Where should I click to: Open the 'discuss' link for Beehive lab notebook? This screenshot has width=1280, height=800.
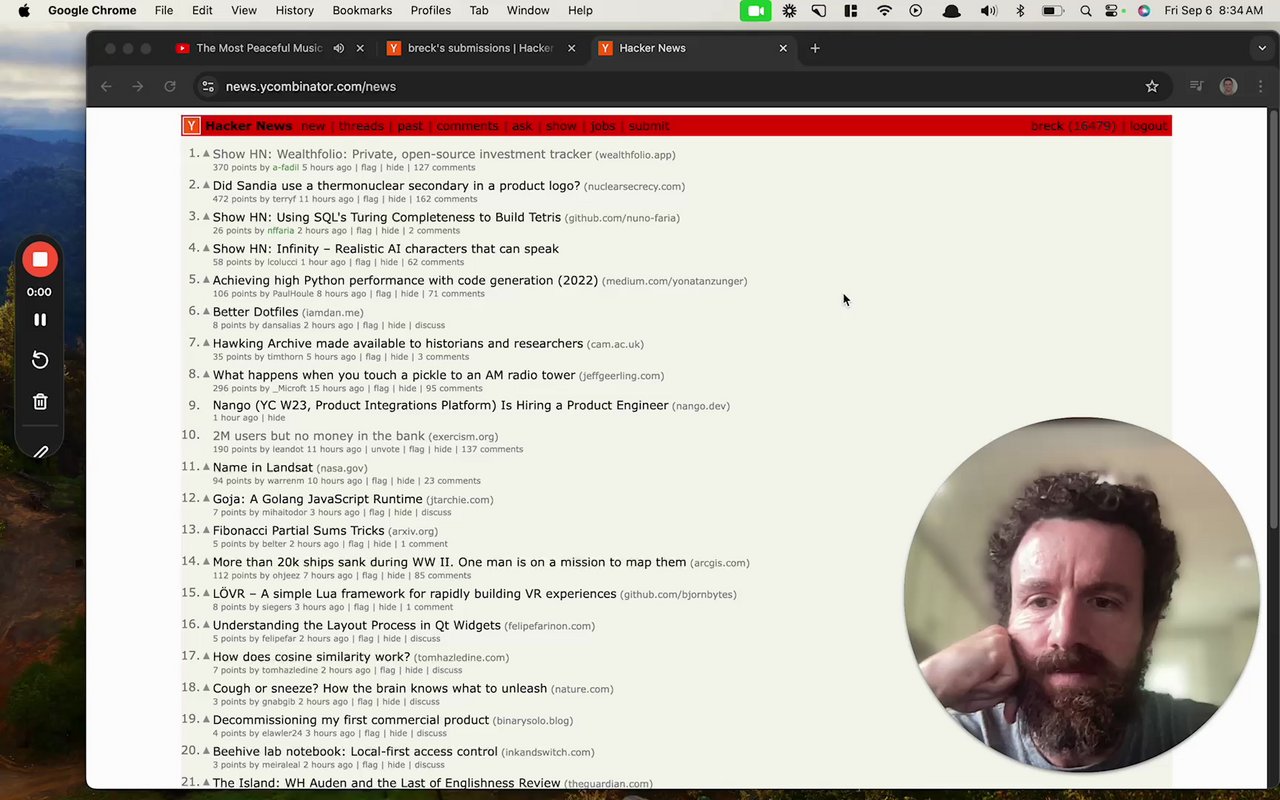click(429, 765)
